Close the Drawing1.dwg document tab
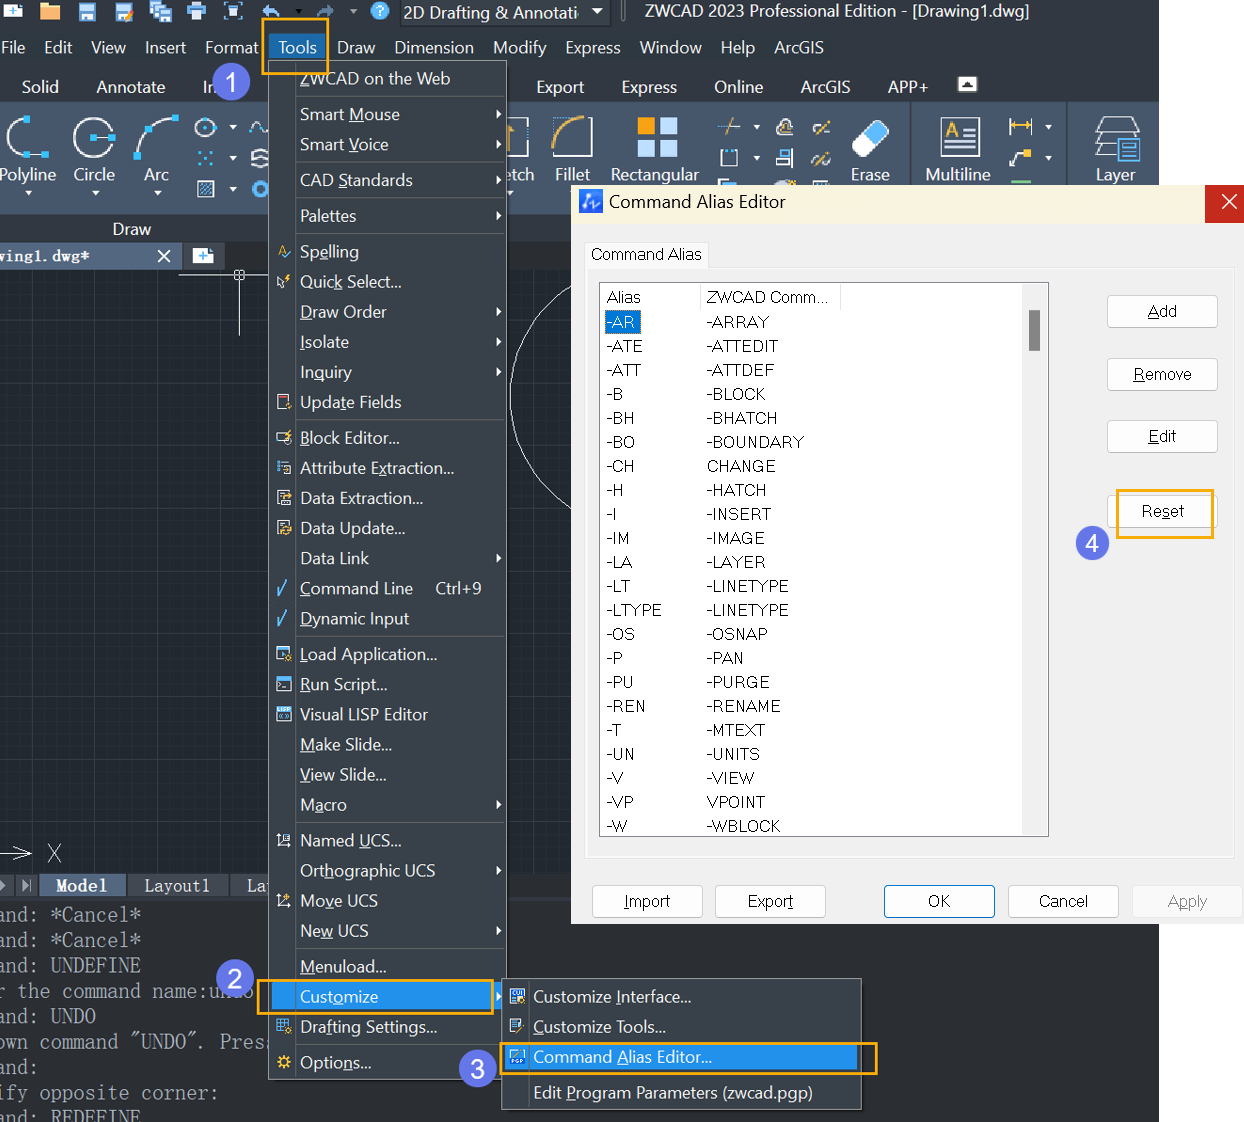Screen dimensions: 1244x1122 (164, 256)
